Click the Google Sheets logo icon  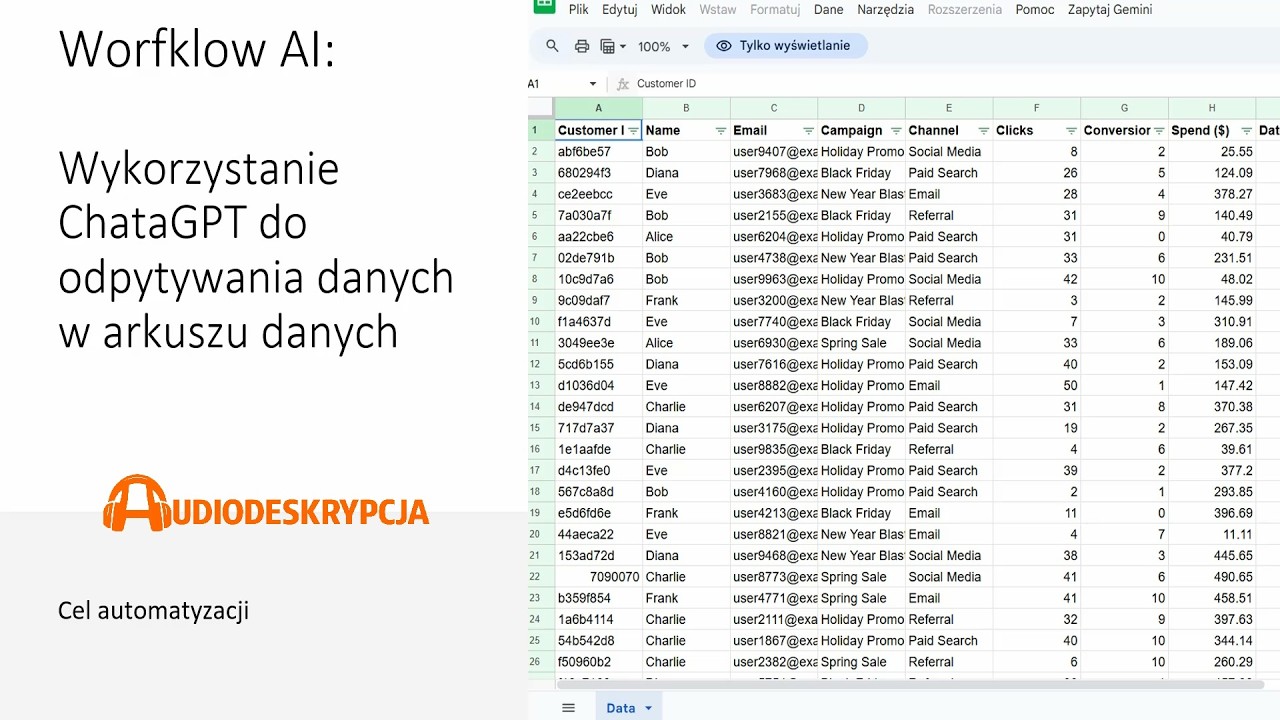tap(543, 5)
